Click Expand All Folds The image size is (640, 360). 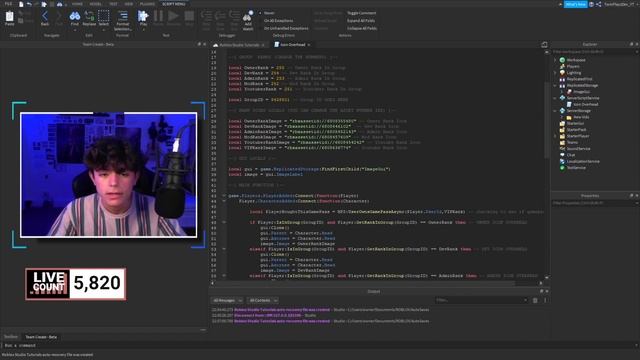coord(361,21)
